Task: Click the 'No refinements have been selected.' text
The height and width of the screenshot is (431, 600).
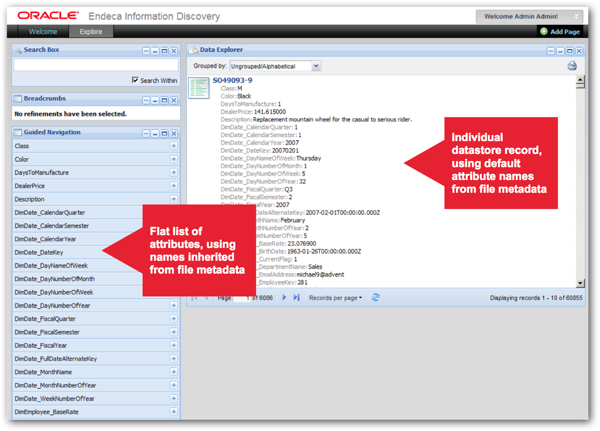Action: [70, 114]
